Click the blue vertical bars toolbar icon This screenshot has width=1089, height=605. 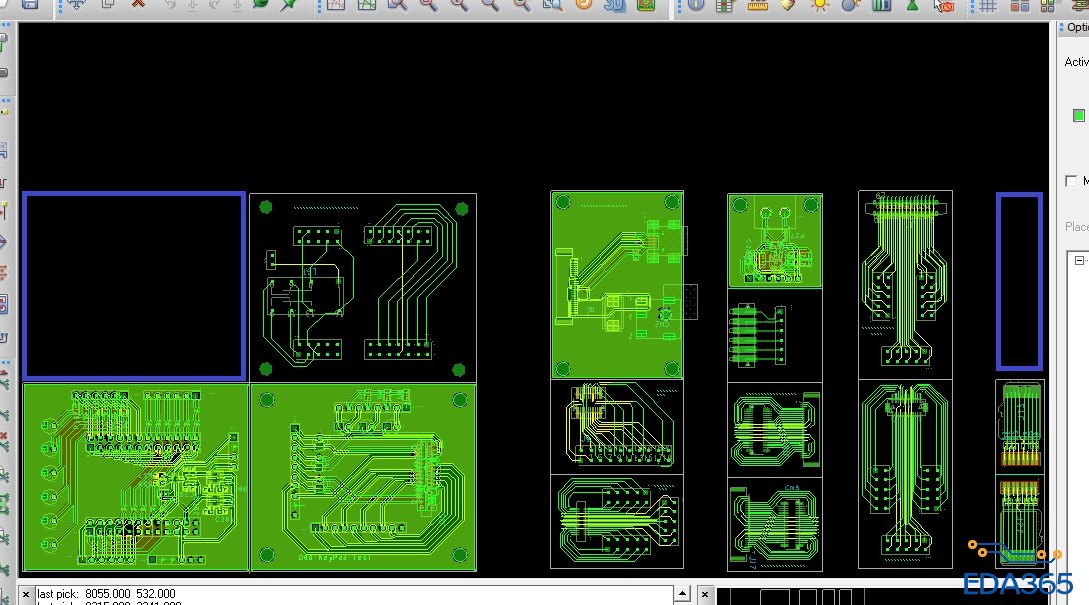click(881, 5)
